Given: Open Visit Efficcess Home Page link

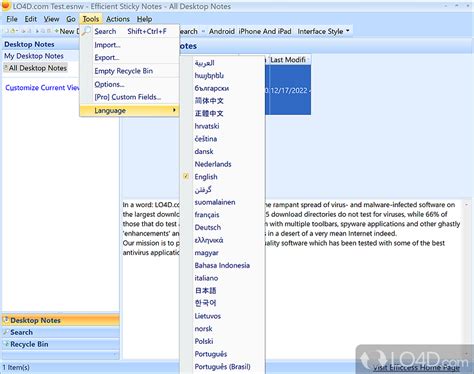Looking at the screenshot, I should (x=416, y=367).
